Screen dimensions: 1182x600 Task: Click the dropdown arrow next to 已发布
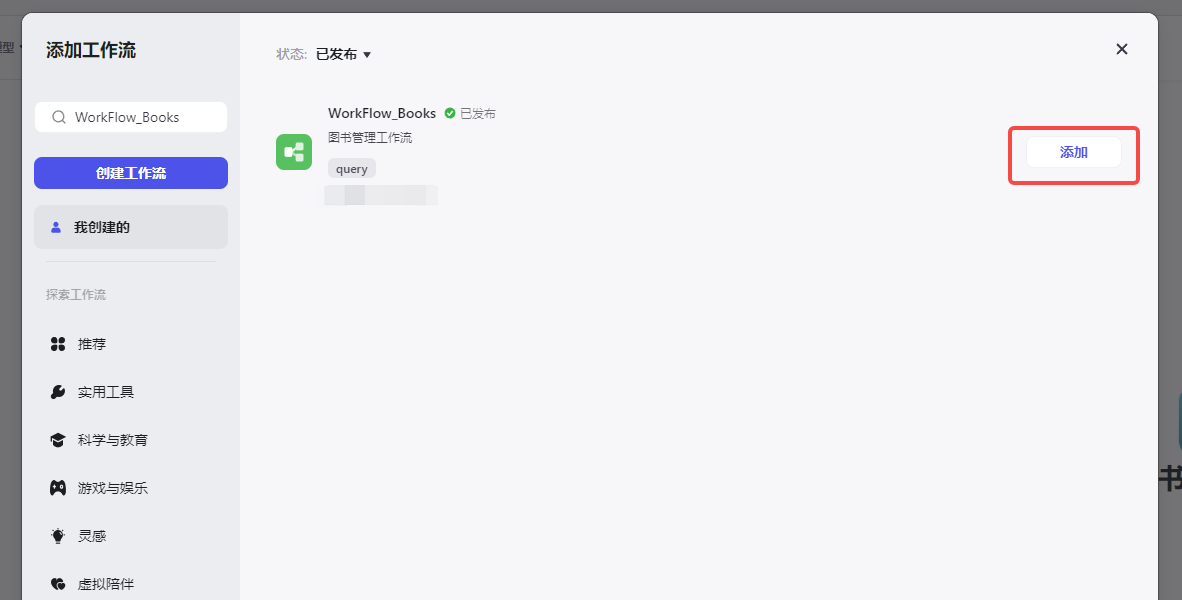click(x=367, y=54)
